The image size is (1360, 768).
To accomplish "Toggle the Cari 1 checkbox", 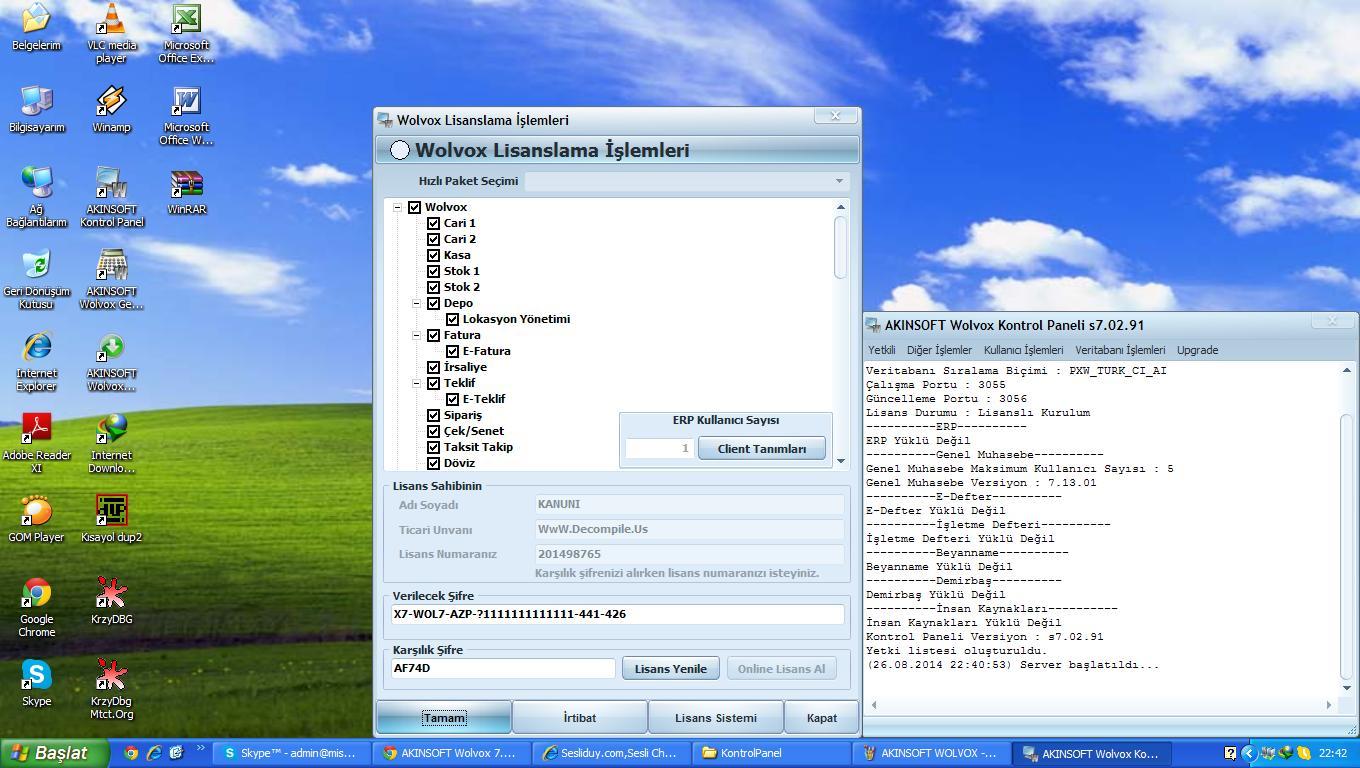I will (x=433, y=223).
